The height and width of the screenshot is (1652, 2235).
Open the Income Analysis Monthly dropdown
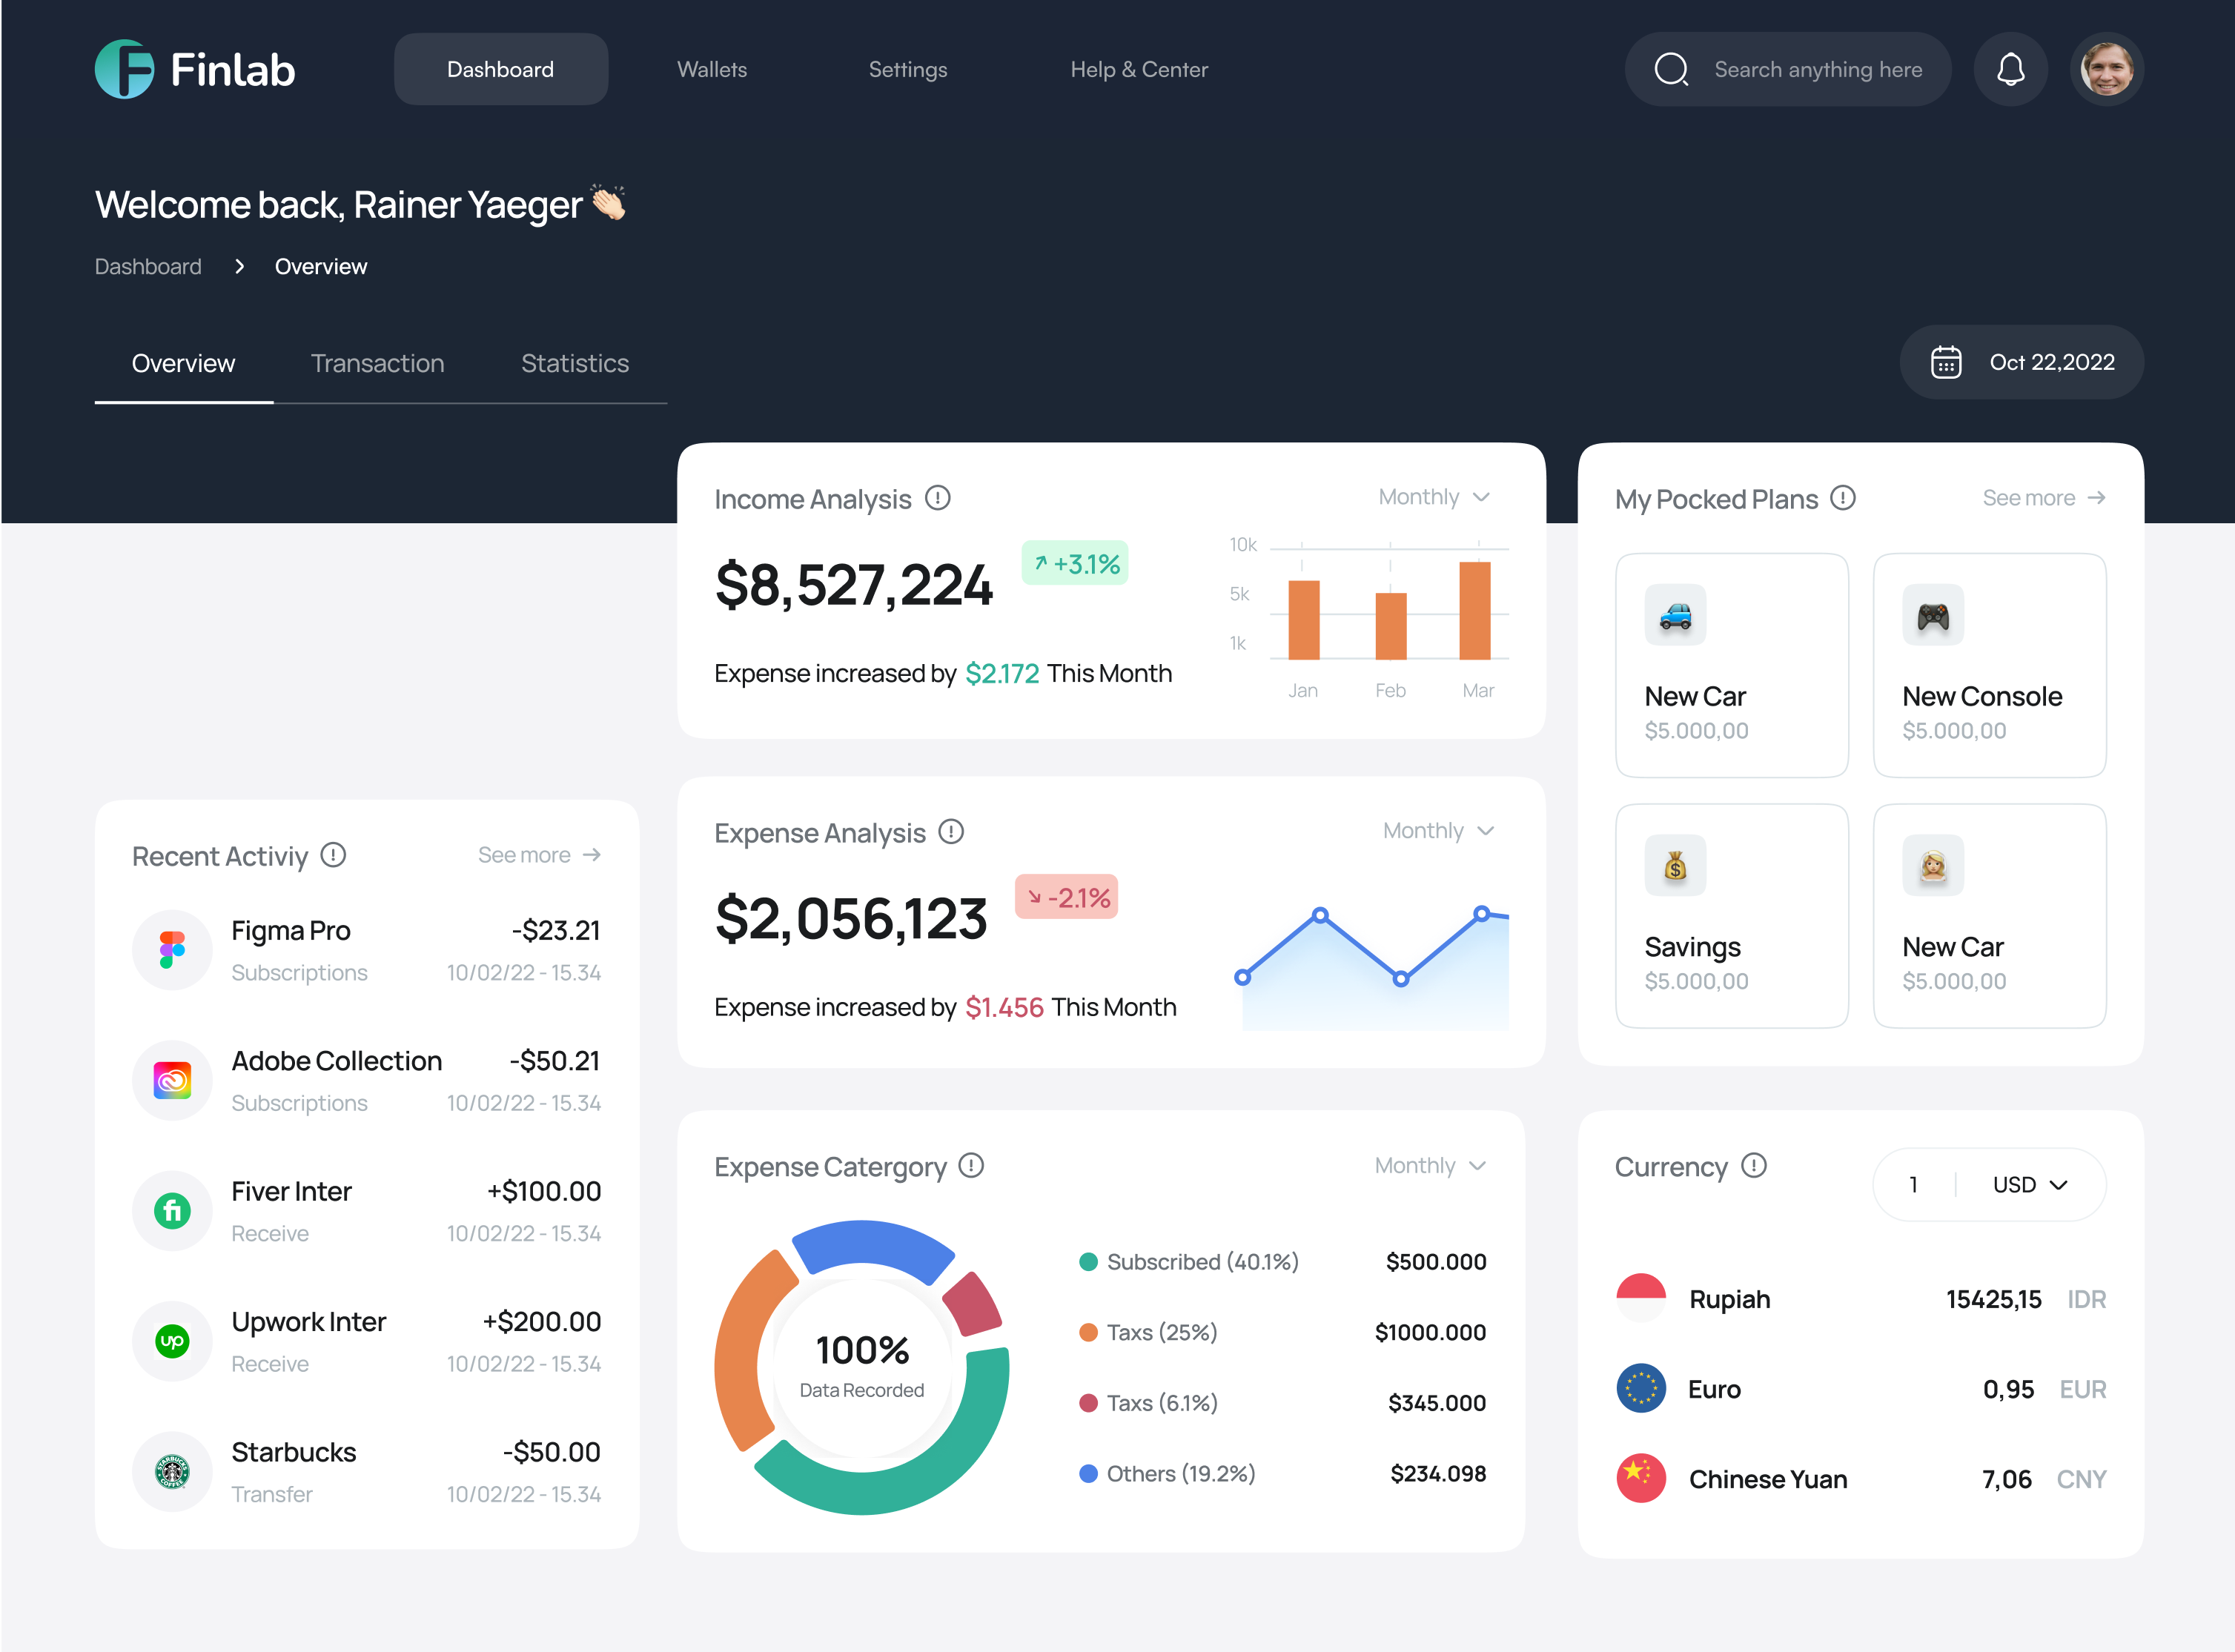pyautogui.click(x=1434, y=497)
